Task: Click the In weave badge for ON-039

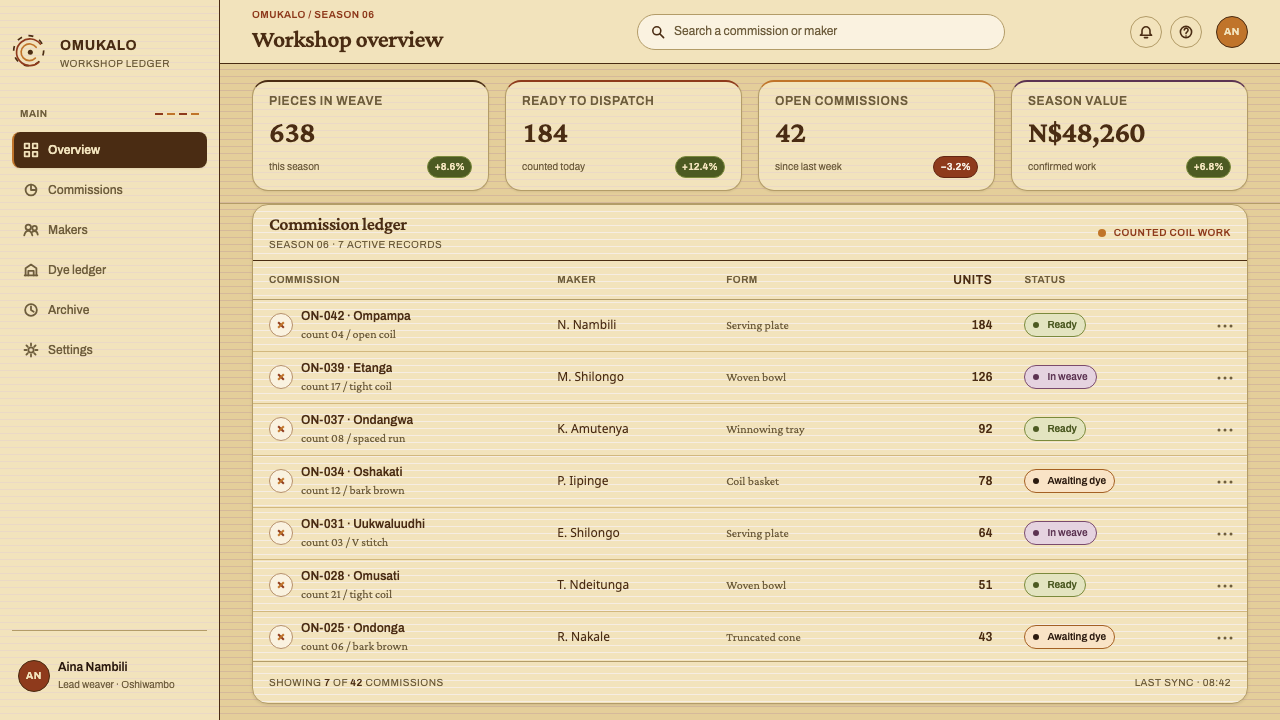Action: point(1060,377)
